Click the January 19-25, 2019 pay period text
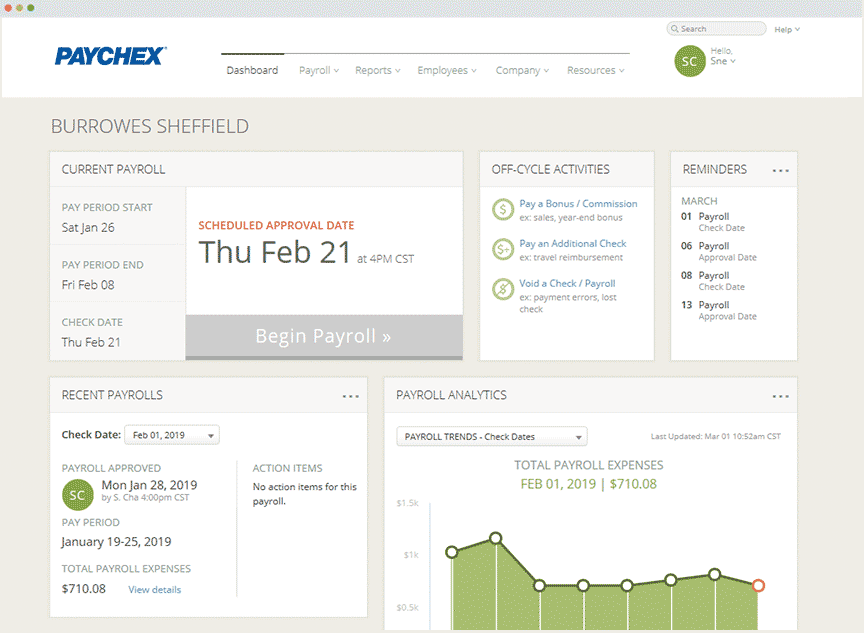This screenshot has height=634, width=865. point(116,542)
